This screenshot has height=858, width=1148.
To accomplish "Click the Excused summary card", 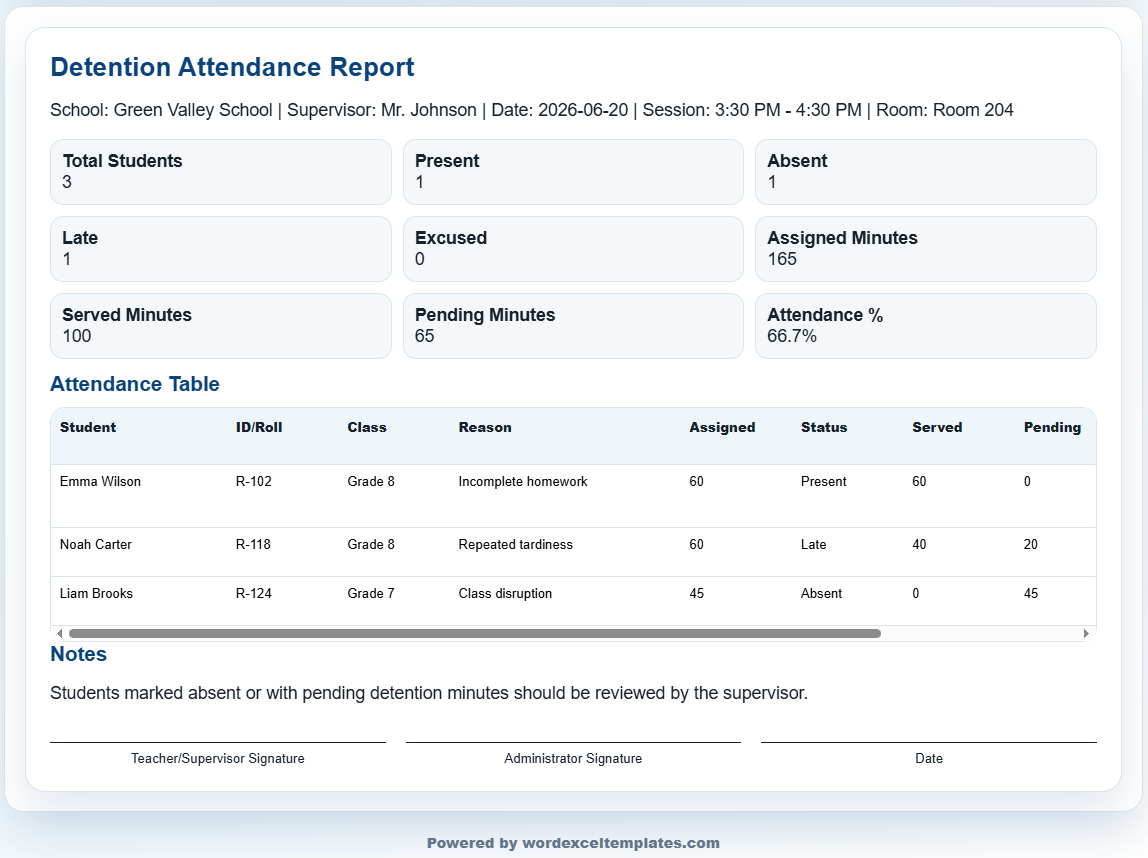I will pos(573,249).
